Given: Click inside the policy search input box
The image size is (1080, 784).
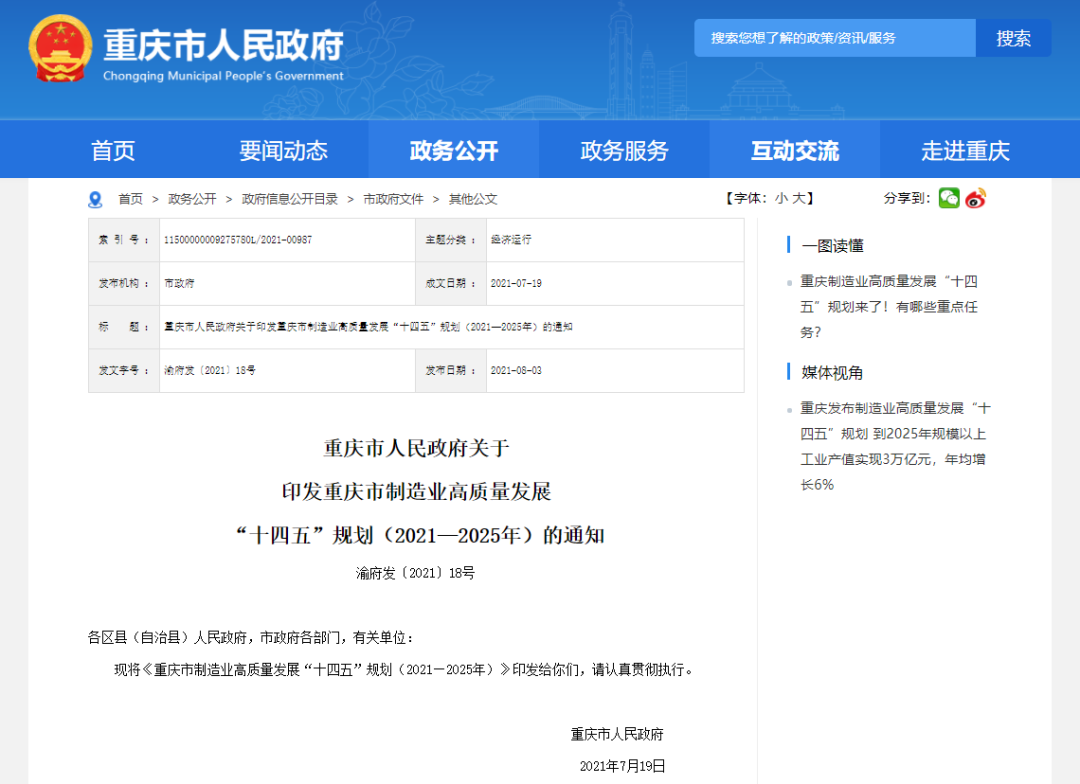Looking at the screenshot, I should [x=830, y=38].
